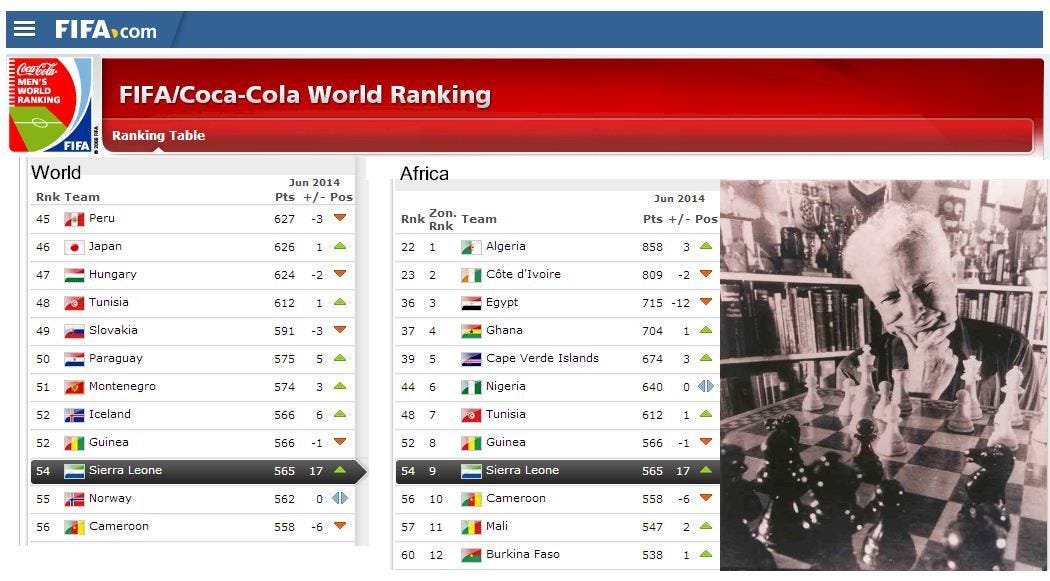Viewport: 1050px width, 581px height.
Task: Click Côte d'Ivoire's flag icon
Action: tap(471, 275)
